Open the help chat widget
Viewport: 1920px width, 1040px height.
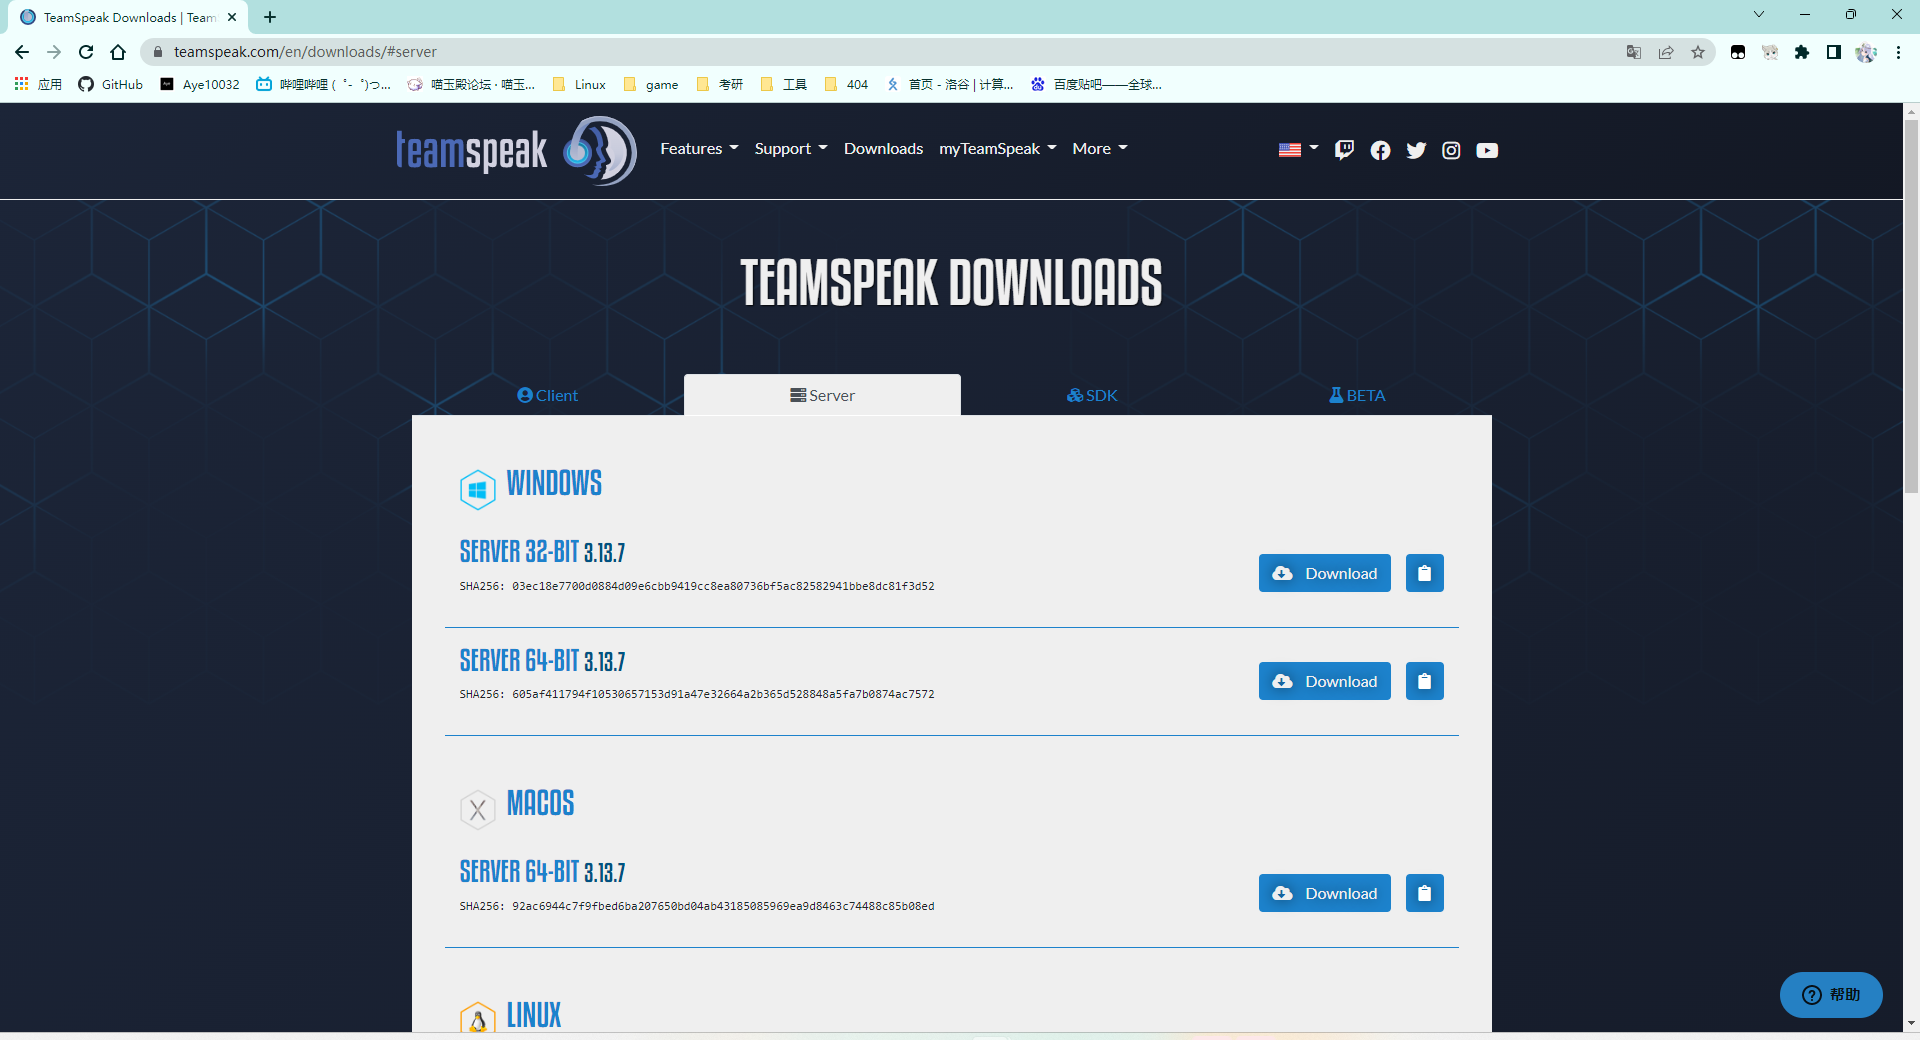tap(1831, 994)
